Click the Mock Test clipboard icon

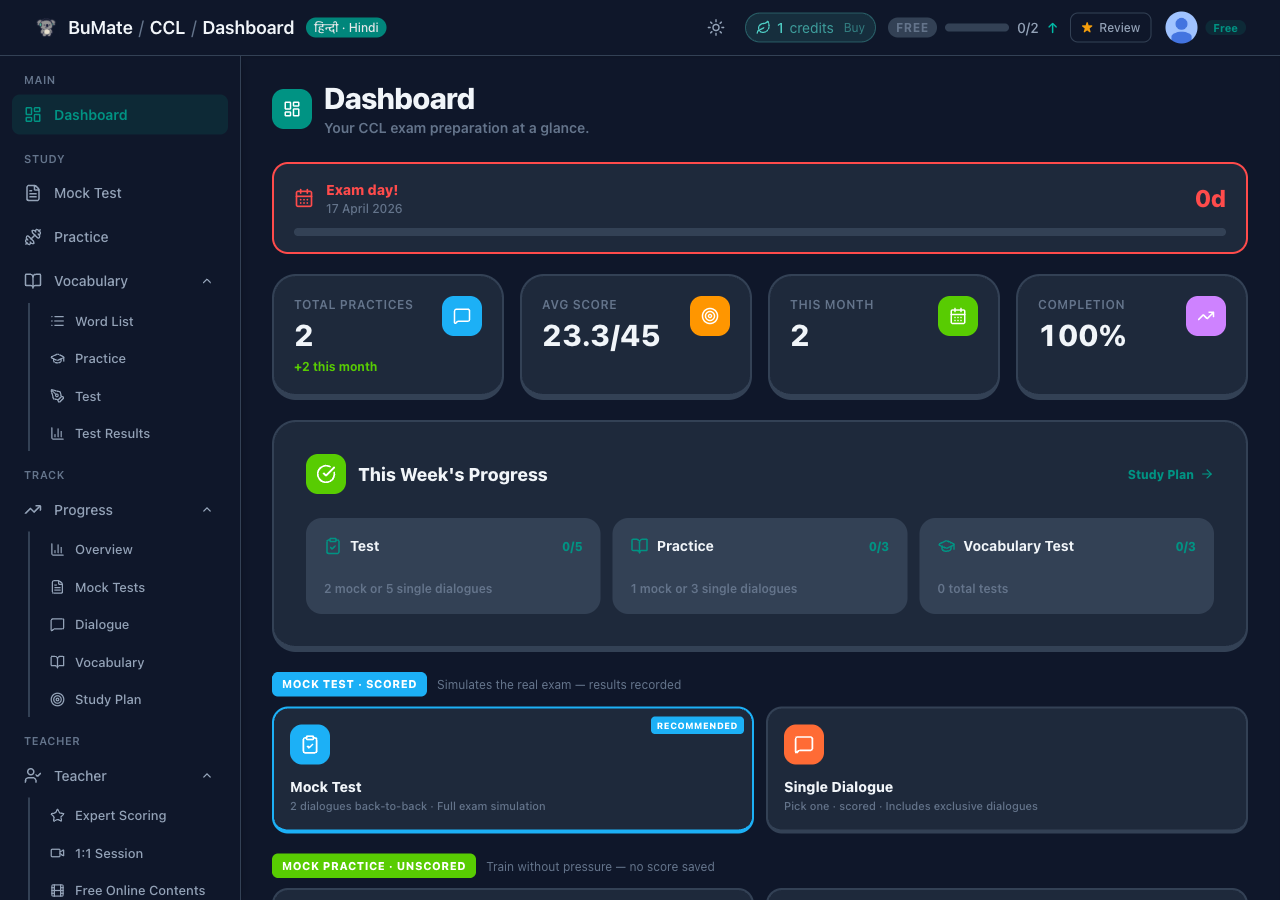coord(310,745)
